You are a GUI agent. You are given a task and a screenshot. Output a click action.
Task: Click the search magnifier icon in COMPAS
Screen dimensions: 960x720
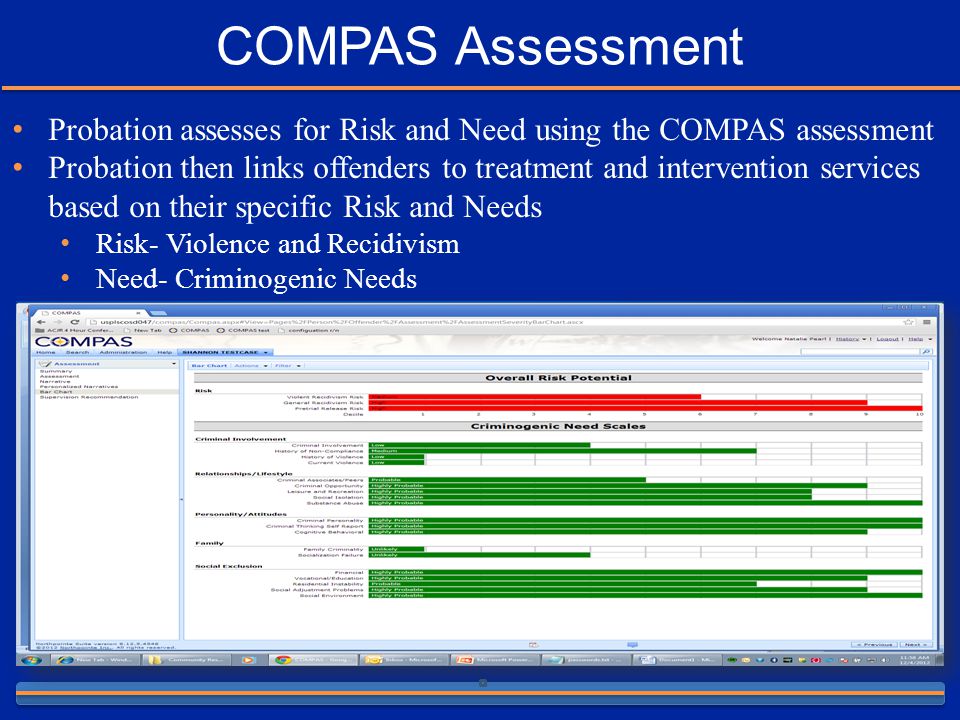pyautogui.click(x=926, y=352)
